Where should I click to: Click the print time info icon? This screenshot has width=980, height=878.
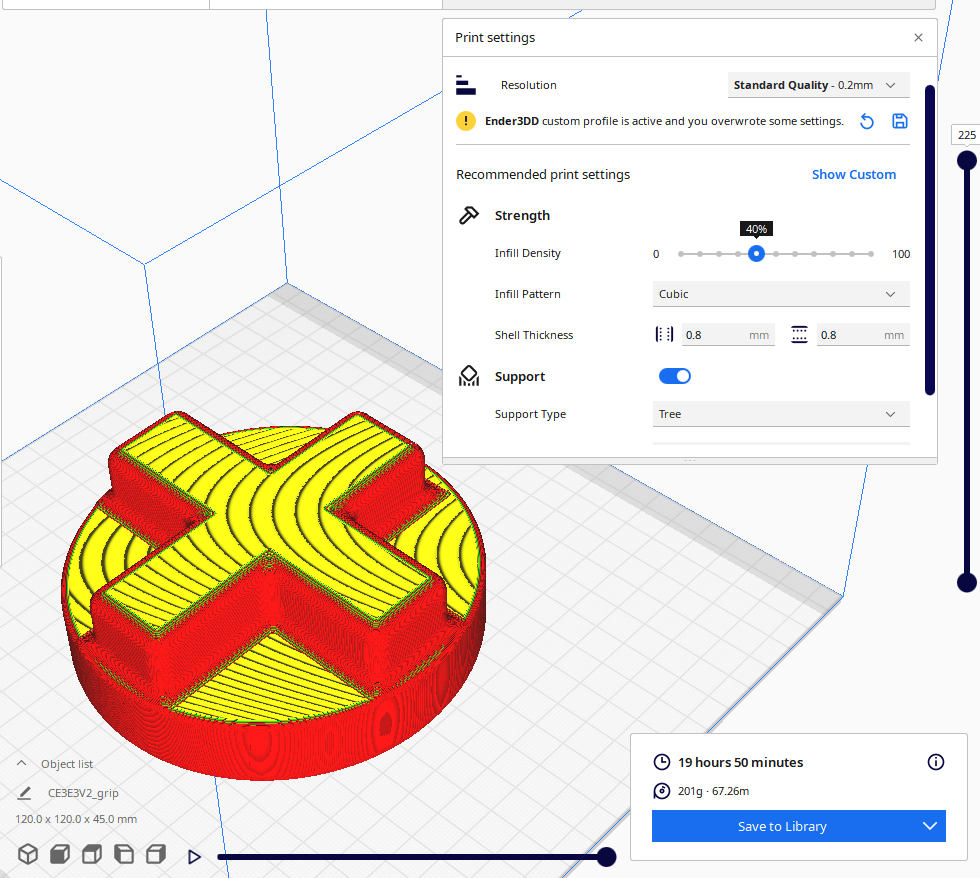point(935,762)
